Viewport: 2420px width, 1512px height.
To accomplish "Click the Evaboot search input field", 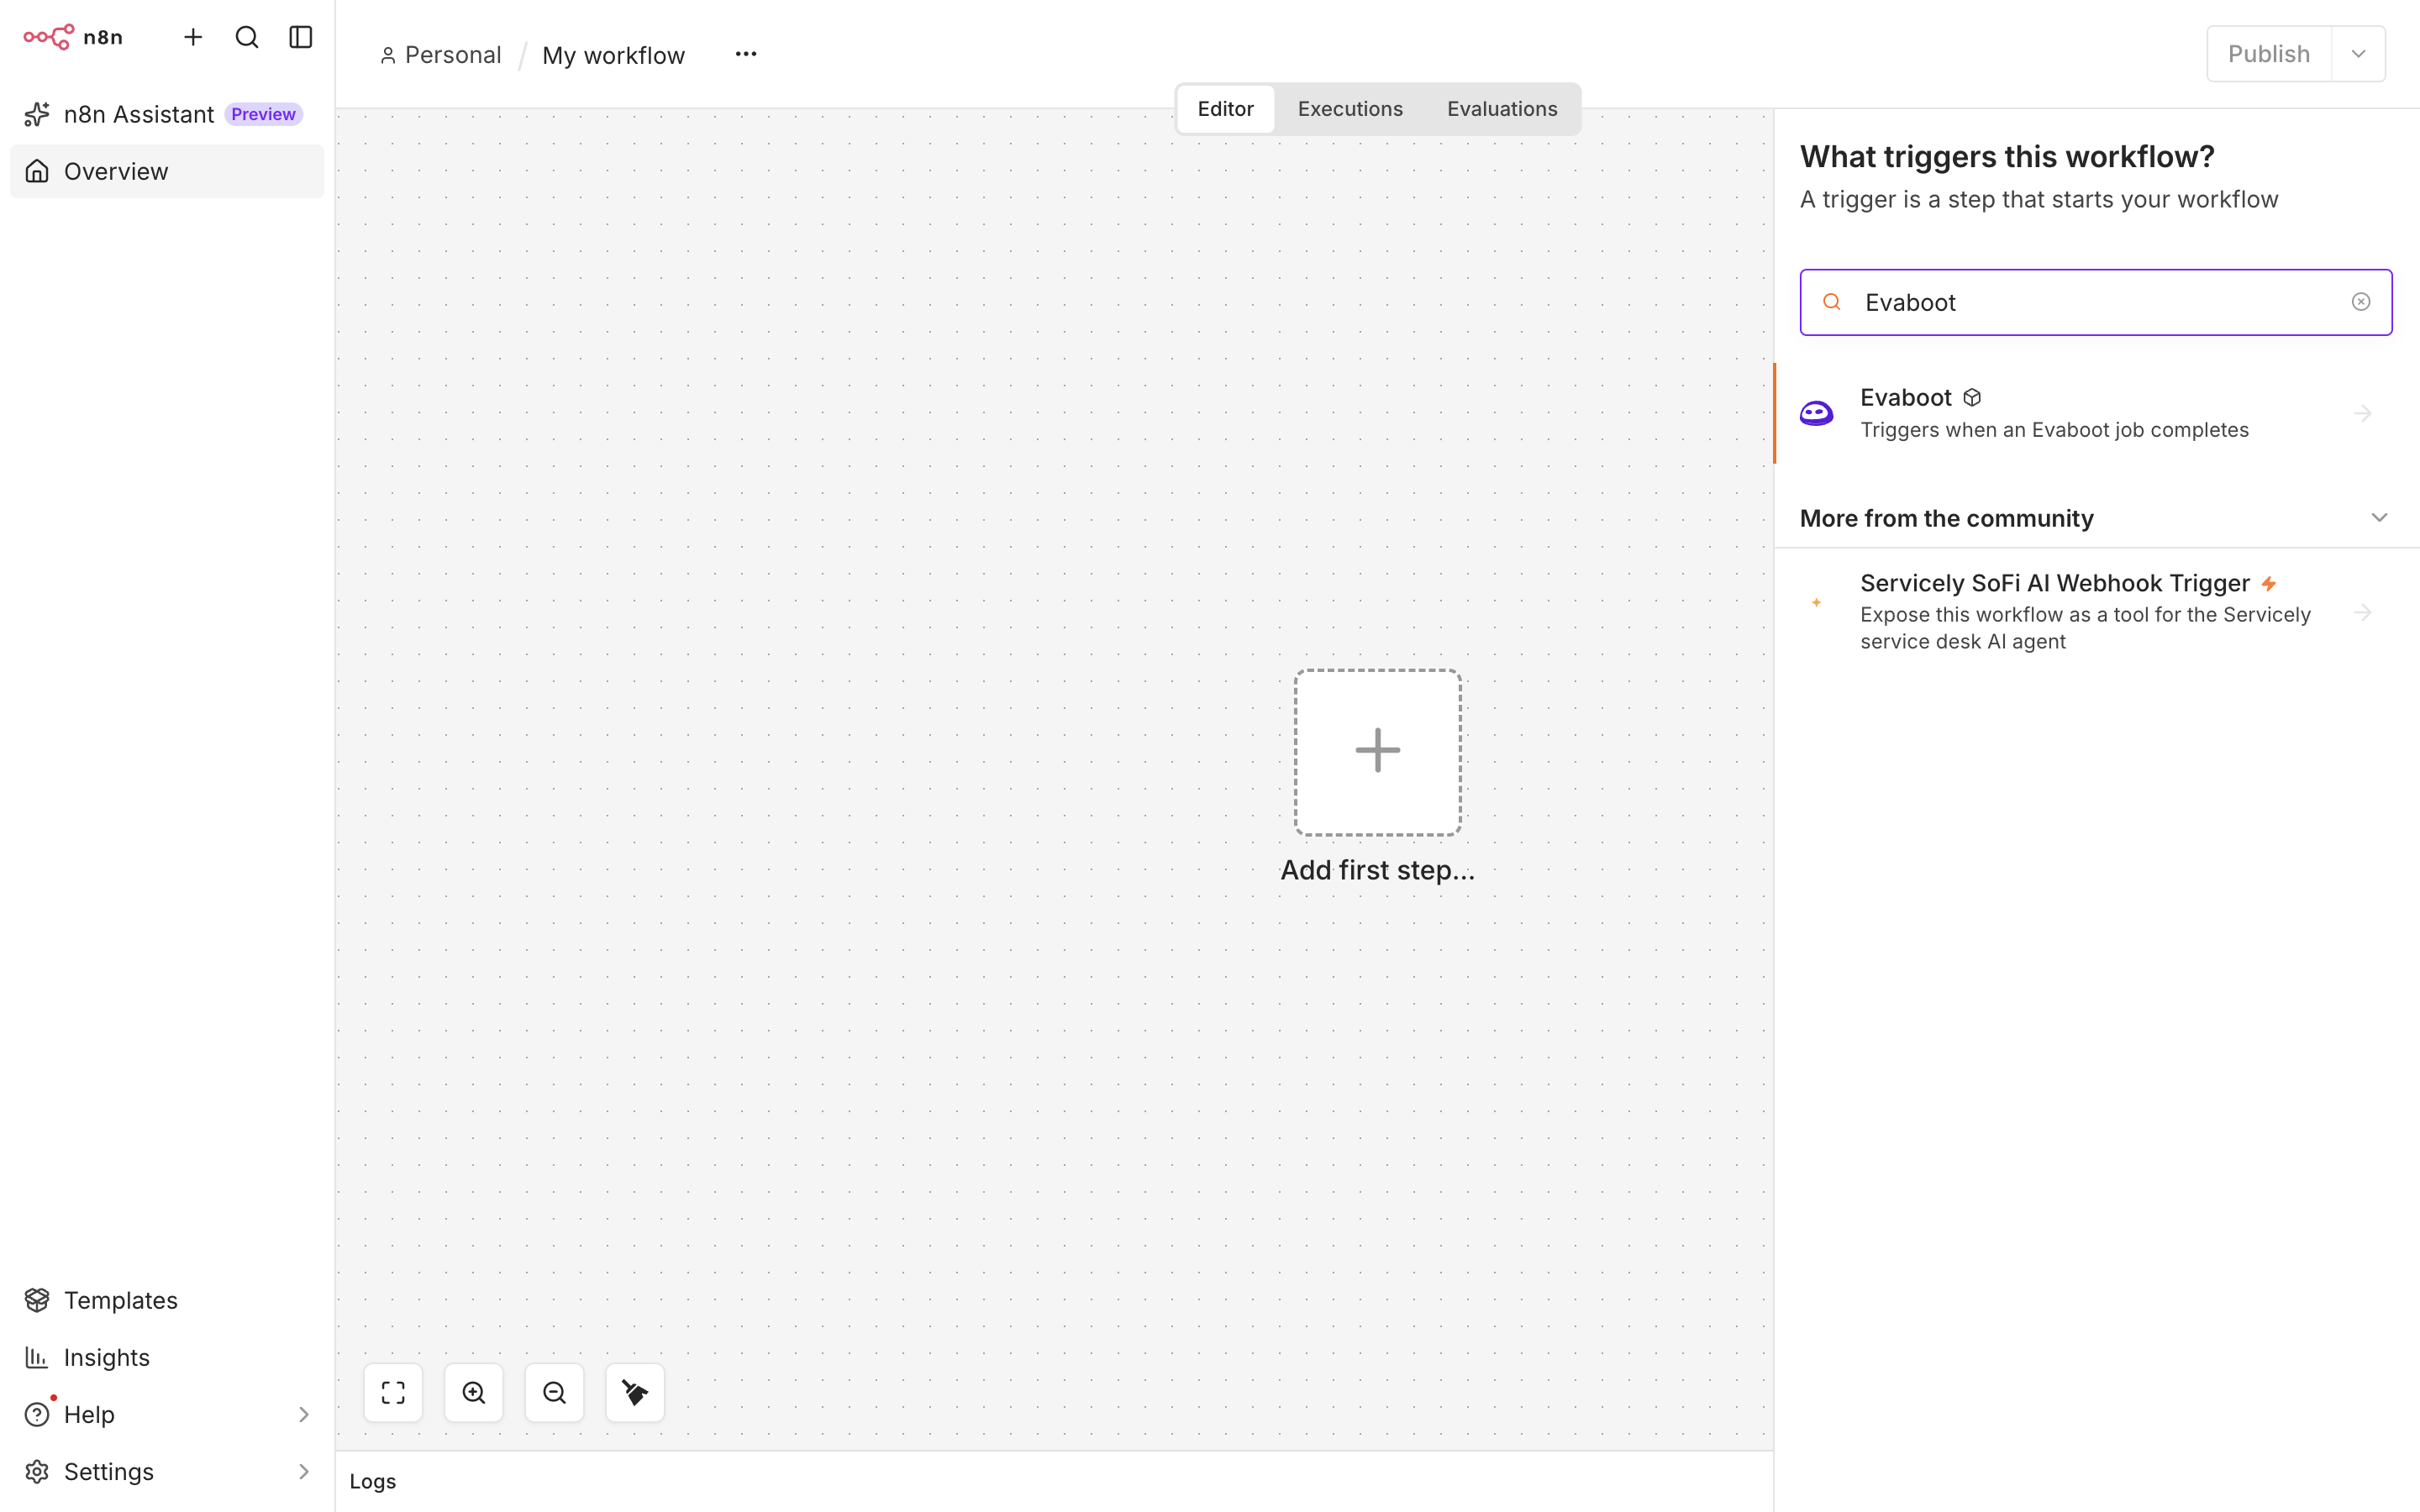I will click(x=2095, y=302).
